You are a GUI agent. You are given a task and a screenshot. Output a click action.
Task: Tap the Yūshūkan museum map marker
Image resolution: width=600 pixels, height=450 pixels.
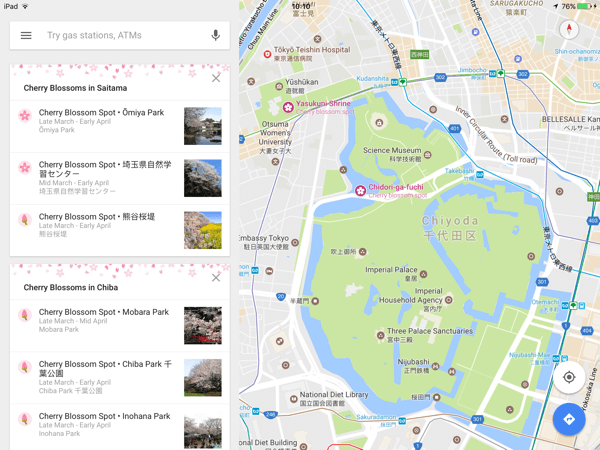[279, 86]
